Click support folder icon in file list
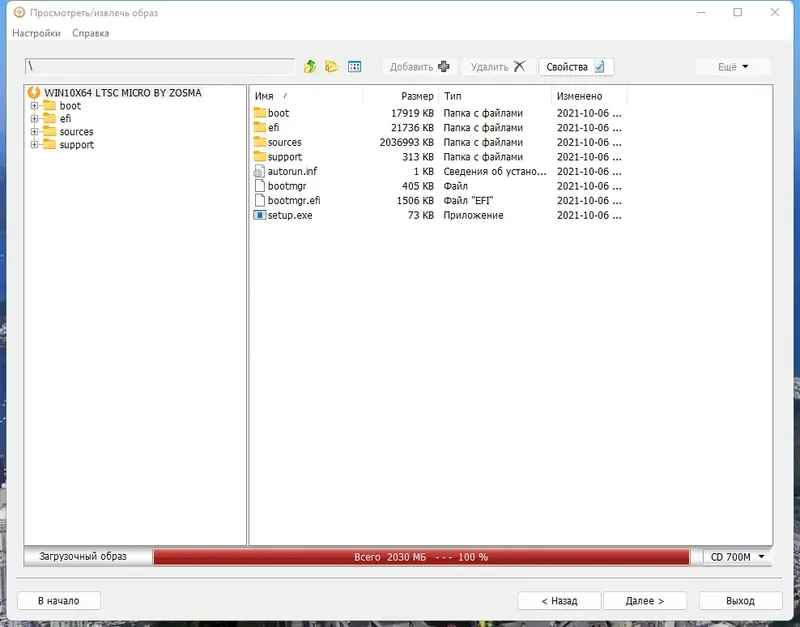 pos(260,157)
